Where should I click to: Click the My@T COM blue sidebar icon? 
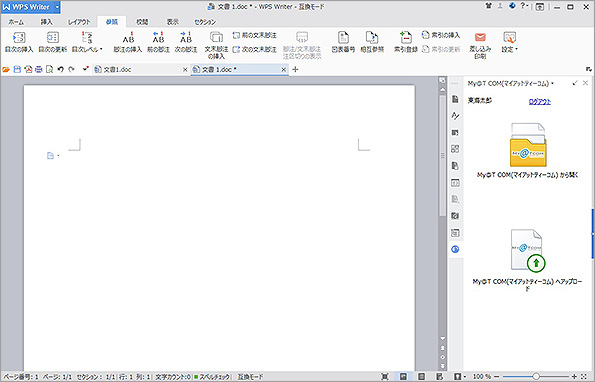[455, 249]
